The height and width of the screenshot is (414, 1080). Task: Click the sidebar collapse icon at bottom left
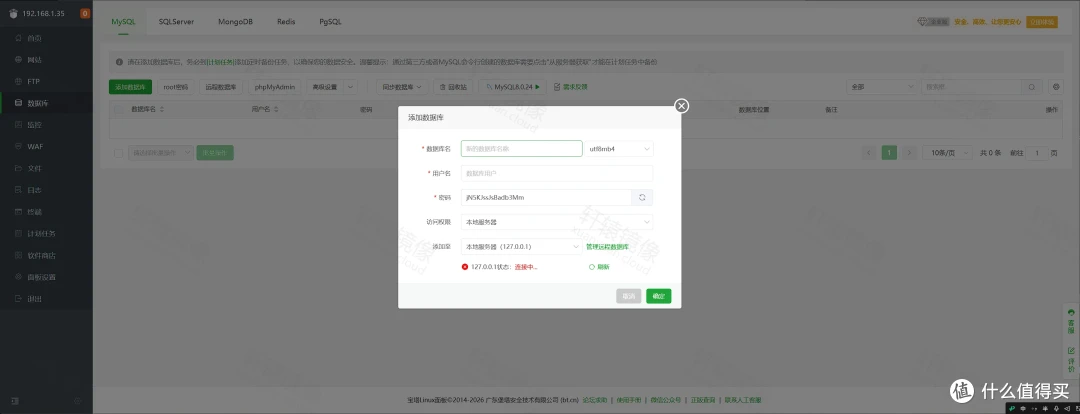pyautogui.click(x=15, y=400)
